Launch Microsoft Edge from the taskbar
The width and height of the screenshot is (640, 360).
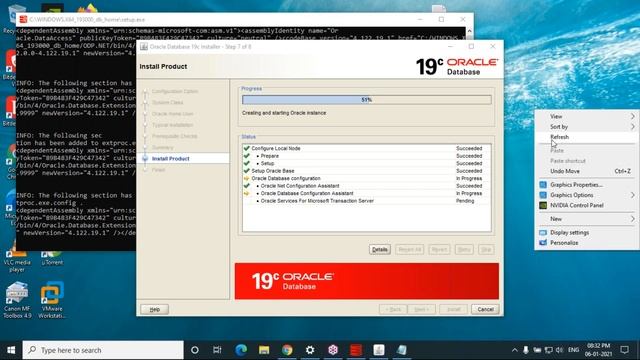241,350
